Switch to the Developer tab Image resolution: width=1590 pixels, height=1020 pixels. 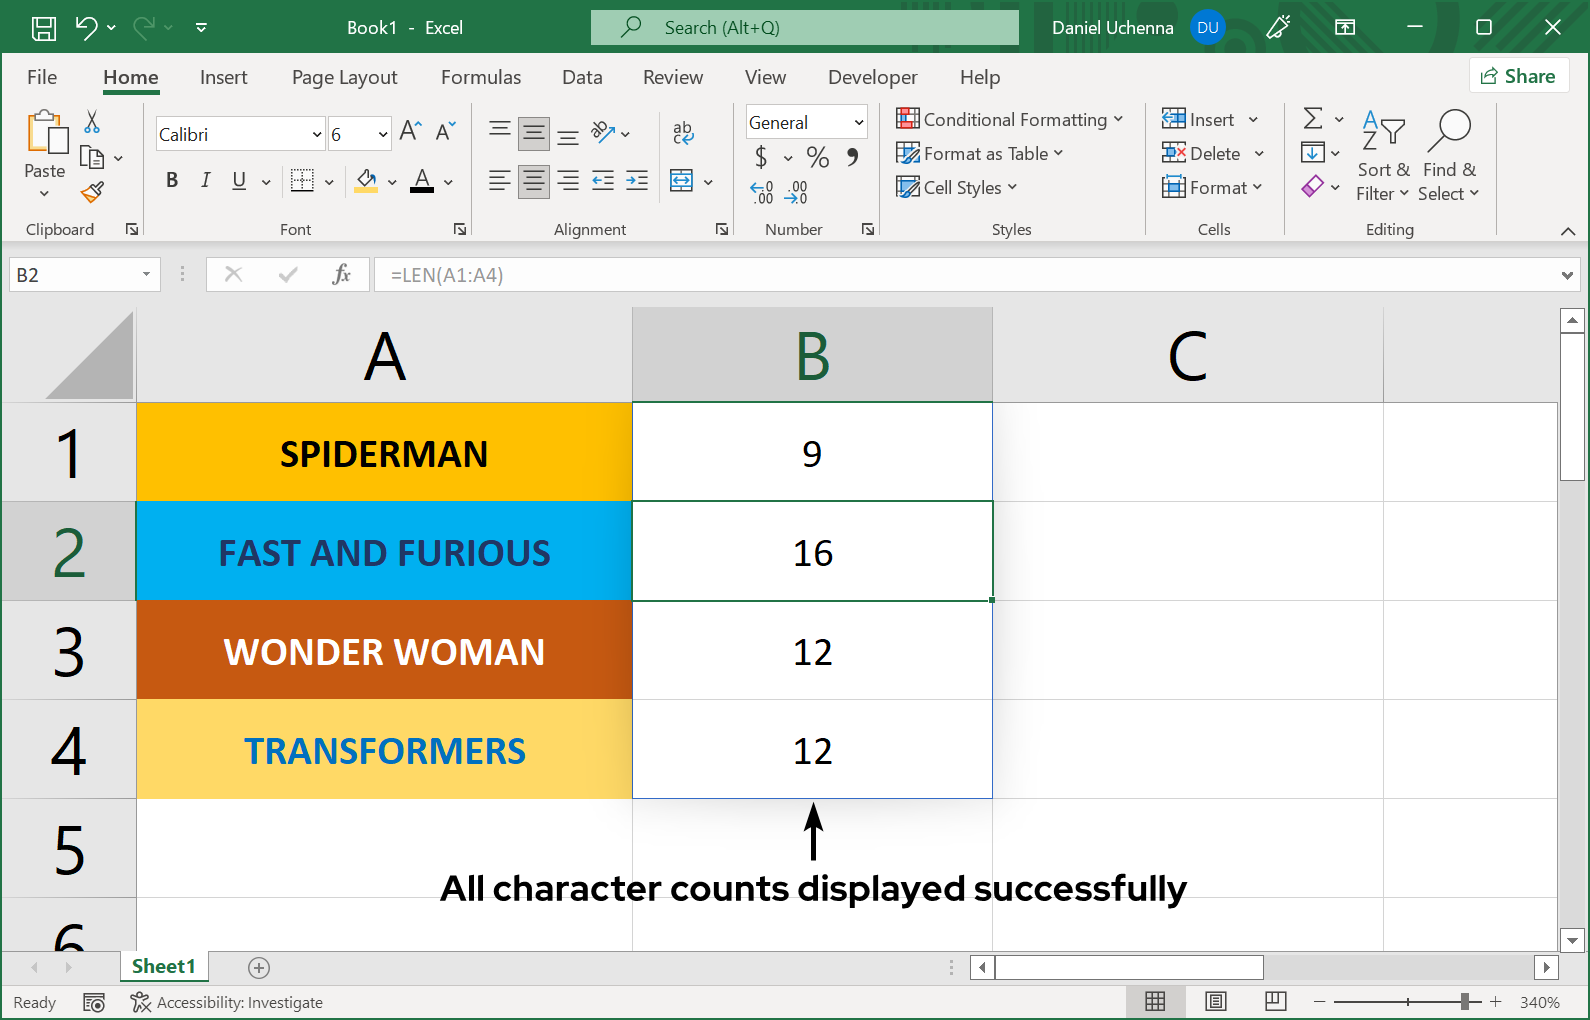(x=873, y=77)
